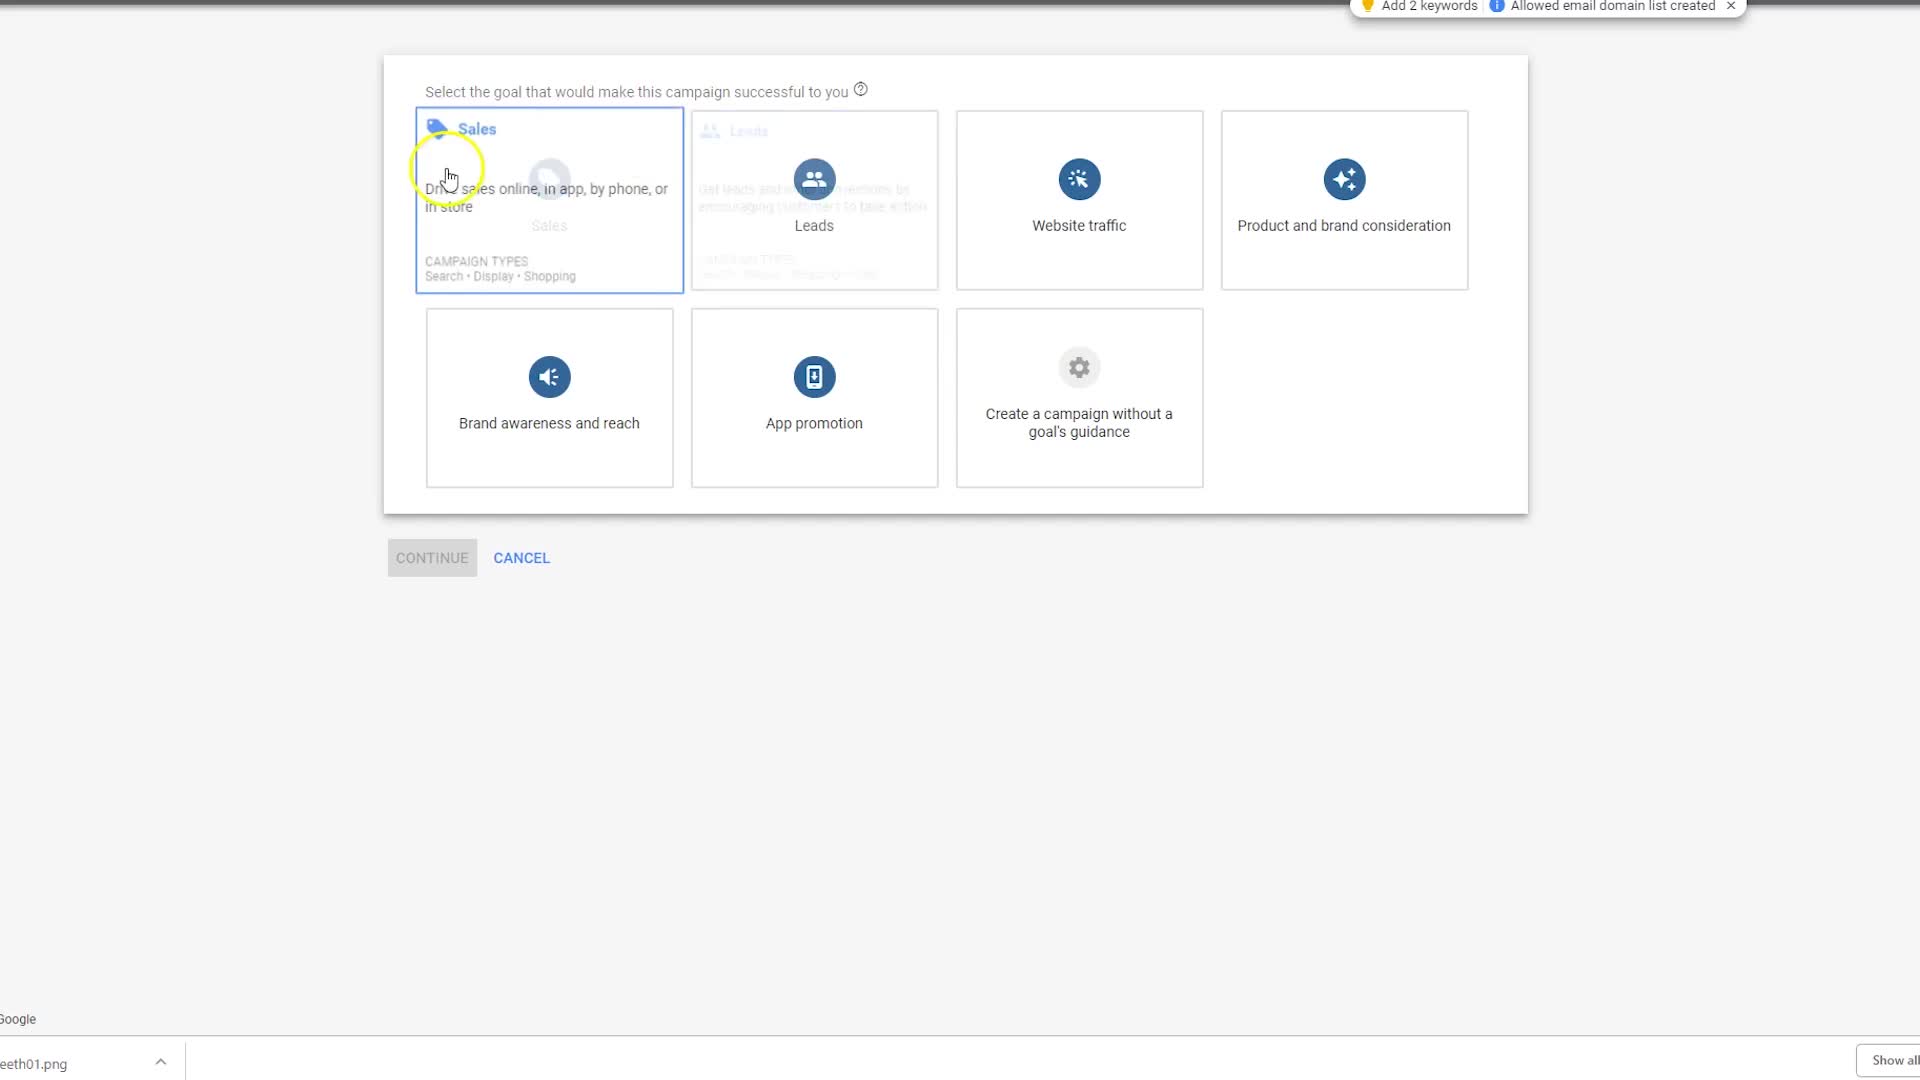1920x1080 pixels.
Task: Click the Sales tag icon
Action: [x=437, y=128]
